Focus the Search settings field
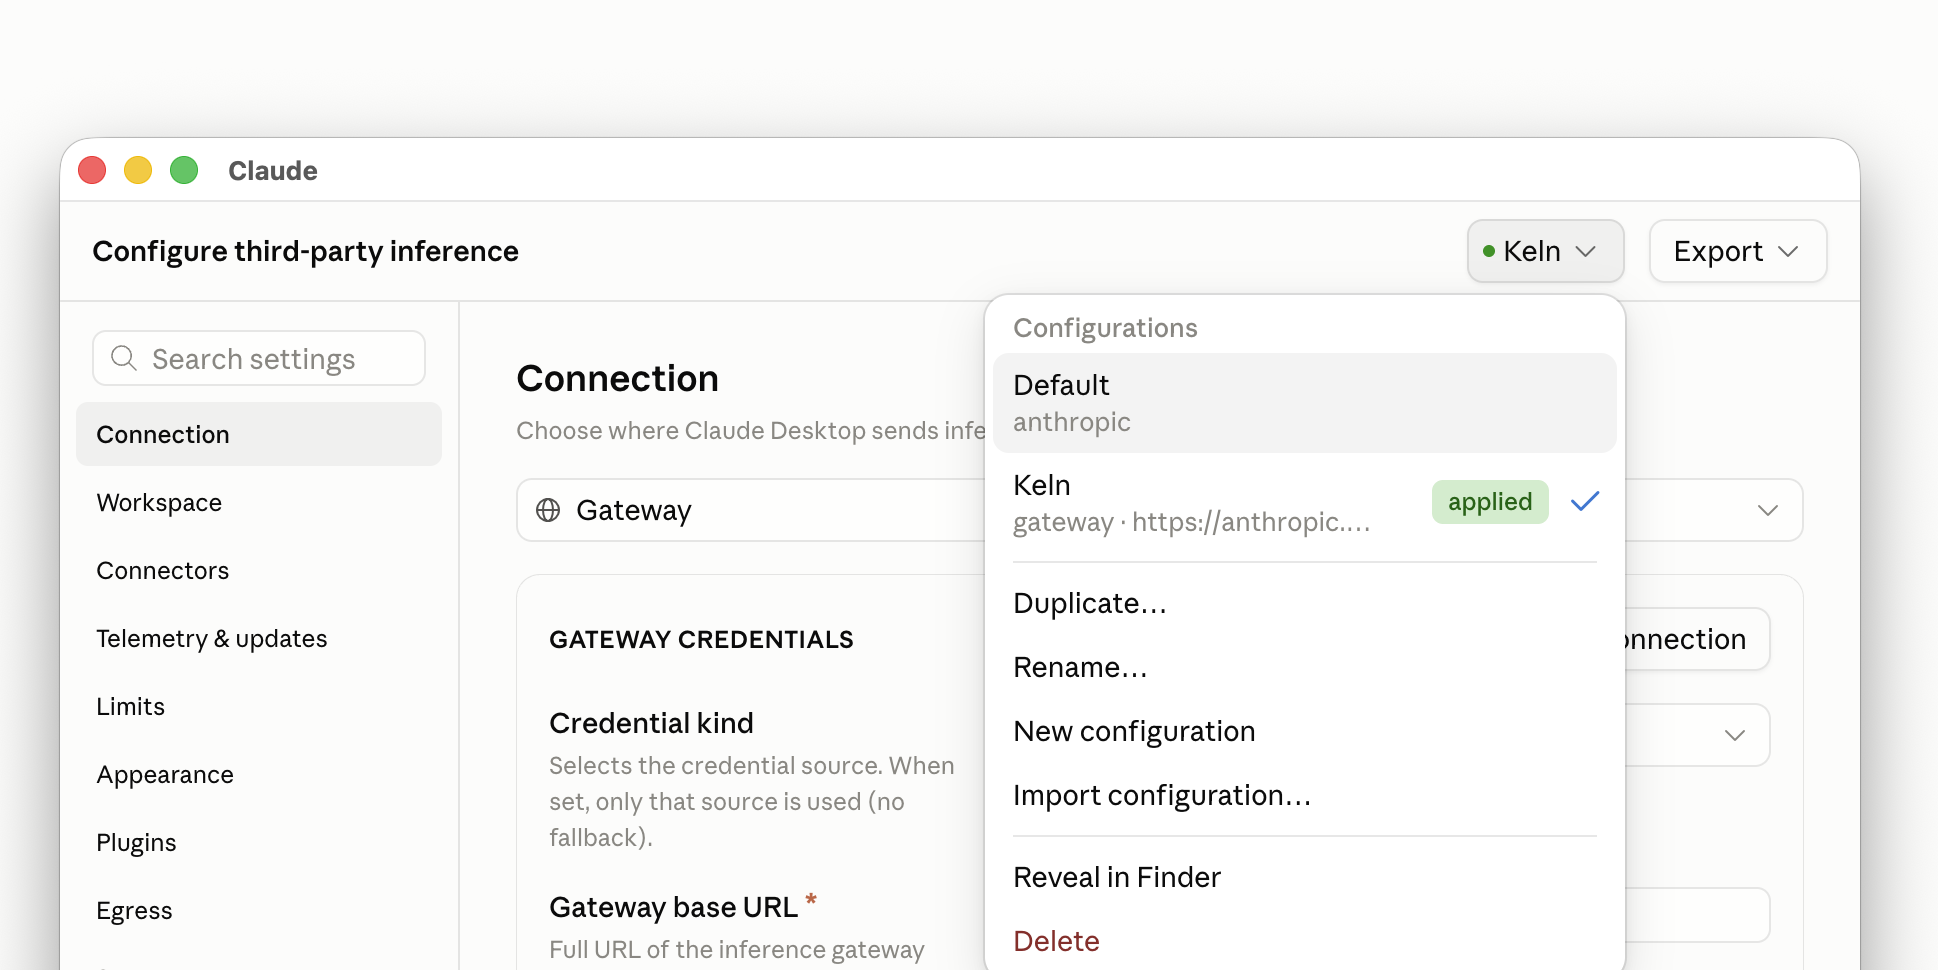Viewport: 1938px width, 970px height. click(x=259, y=358)
